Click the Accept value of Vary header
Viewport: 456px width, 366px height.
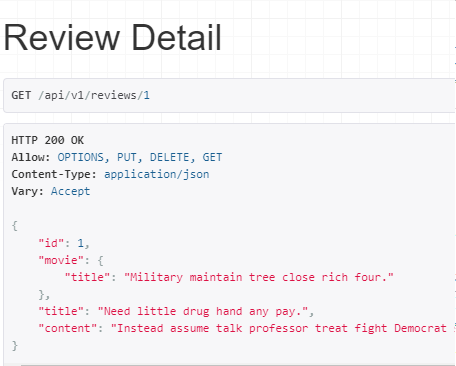[70, 191]
